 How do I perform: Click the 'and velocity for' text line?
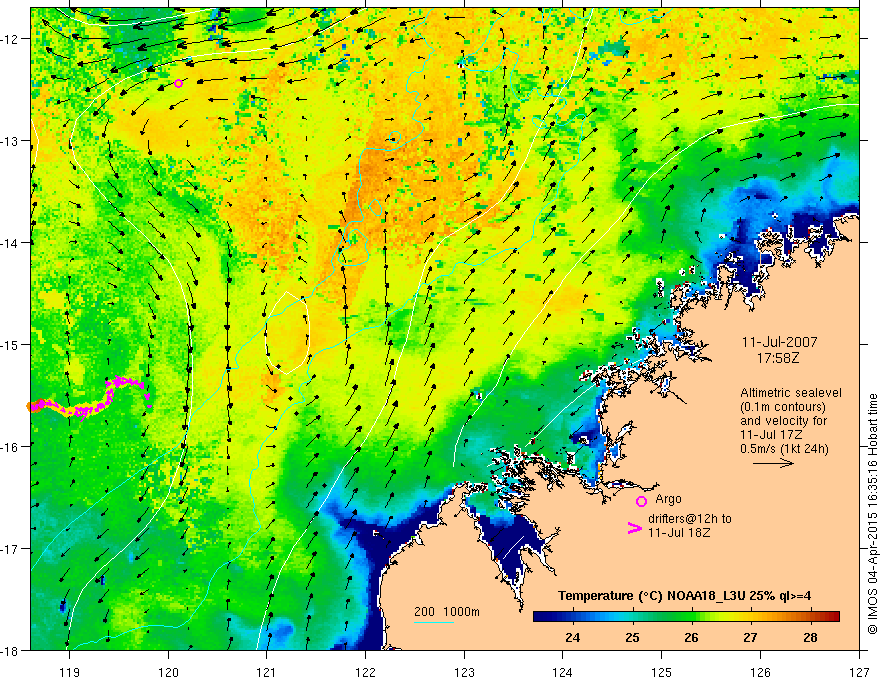[x=783, y=421]
